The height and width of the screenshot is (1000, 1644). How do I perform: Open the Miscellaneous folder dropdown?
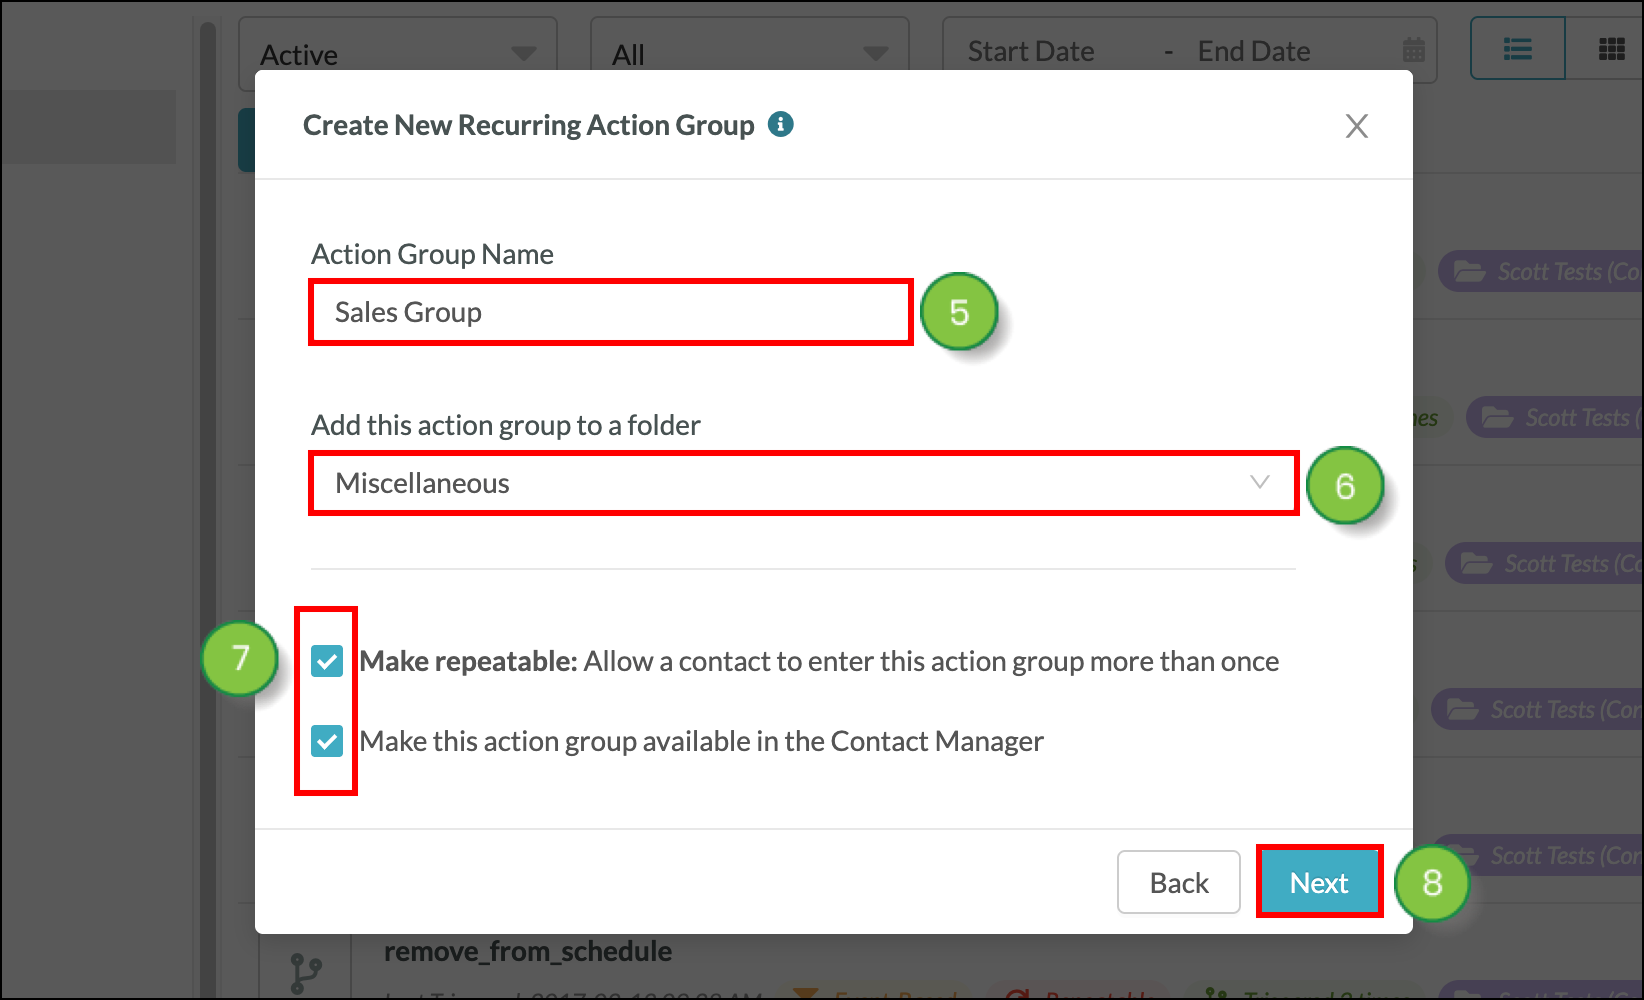coord(803,483)
